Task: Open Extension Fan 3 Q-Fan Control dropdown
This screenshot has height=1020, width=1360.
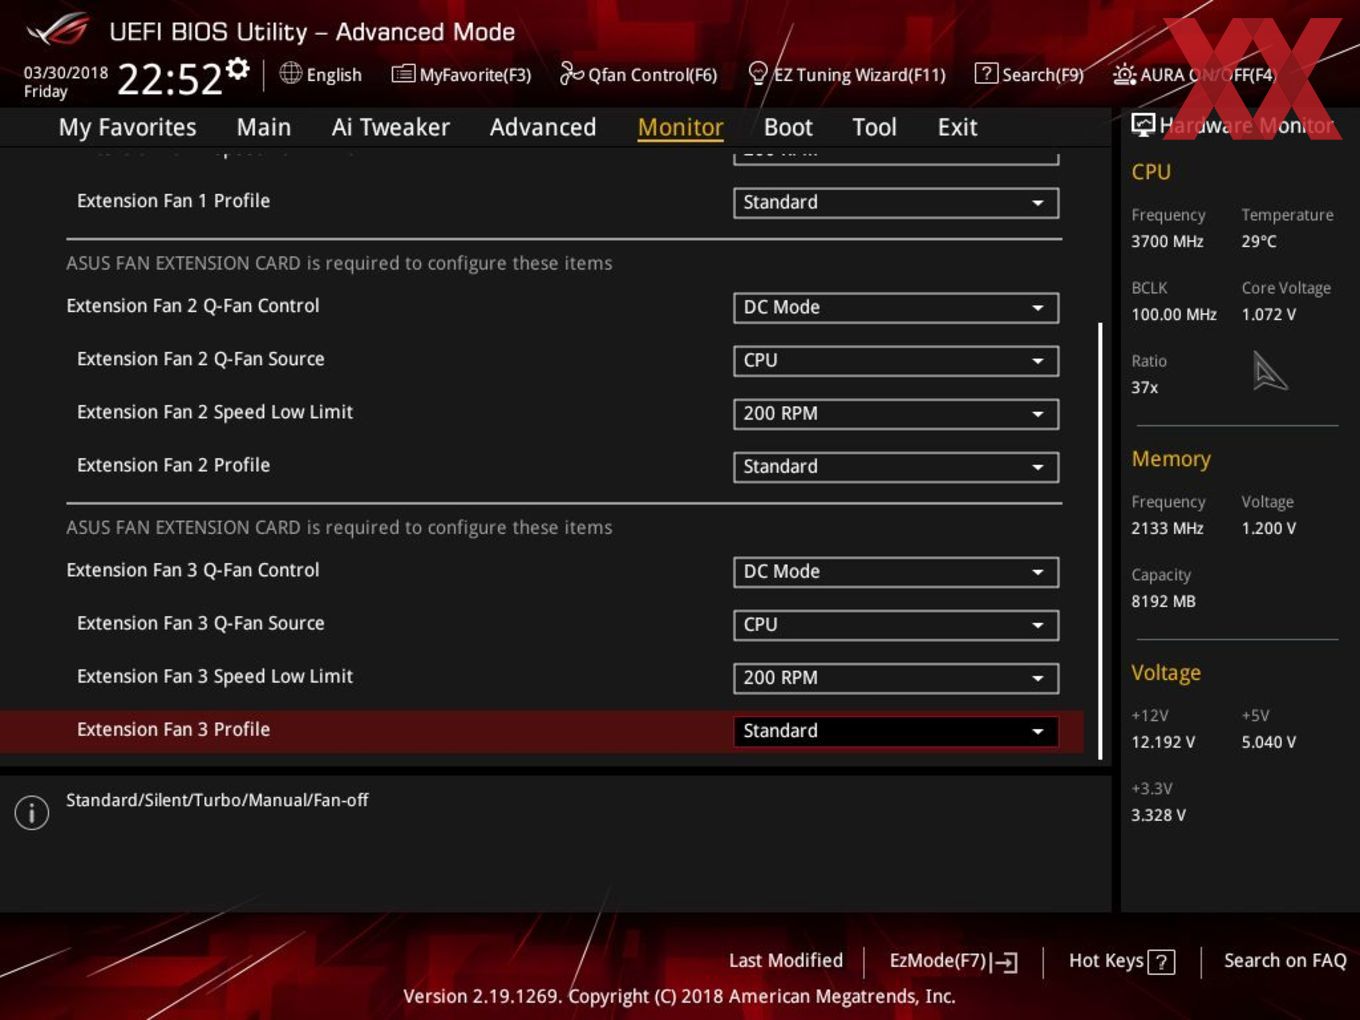Action: pyautogui.click(x=896, y=571)
